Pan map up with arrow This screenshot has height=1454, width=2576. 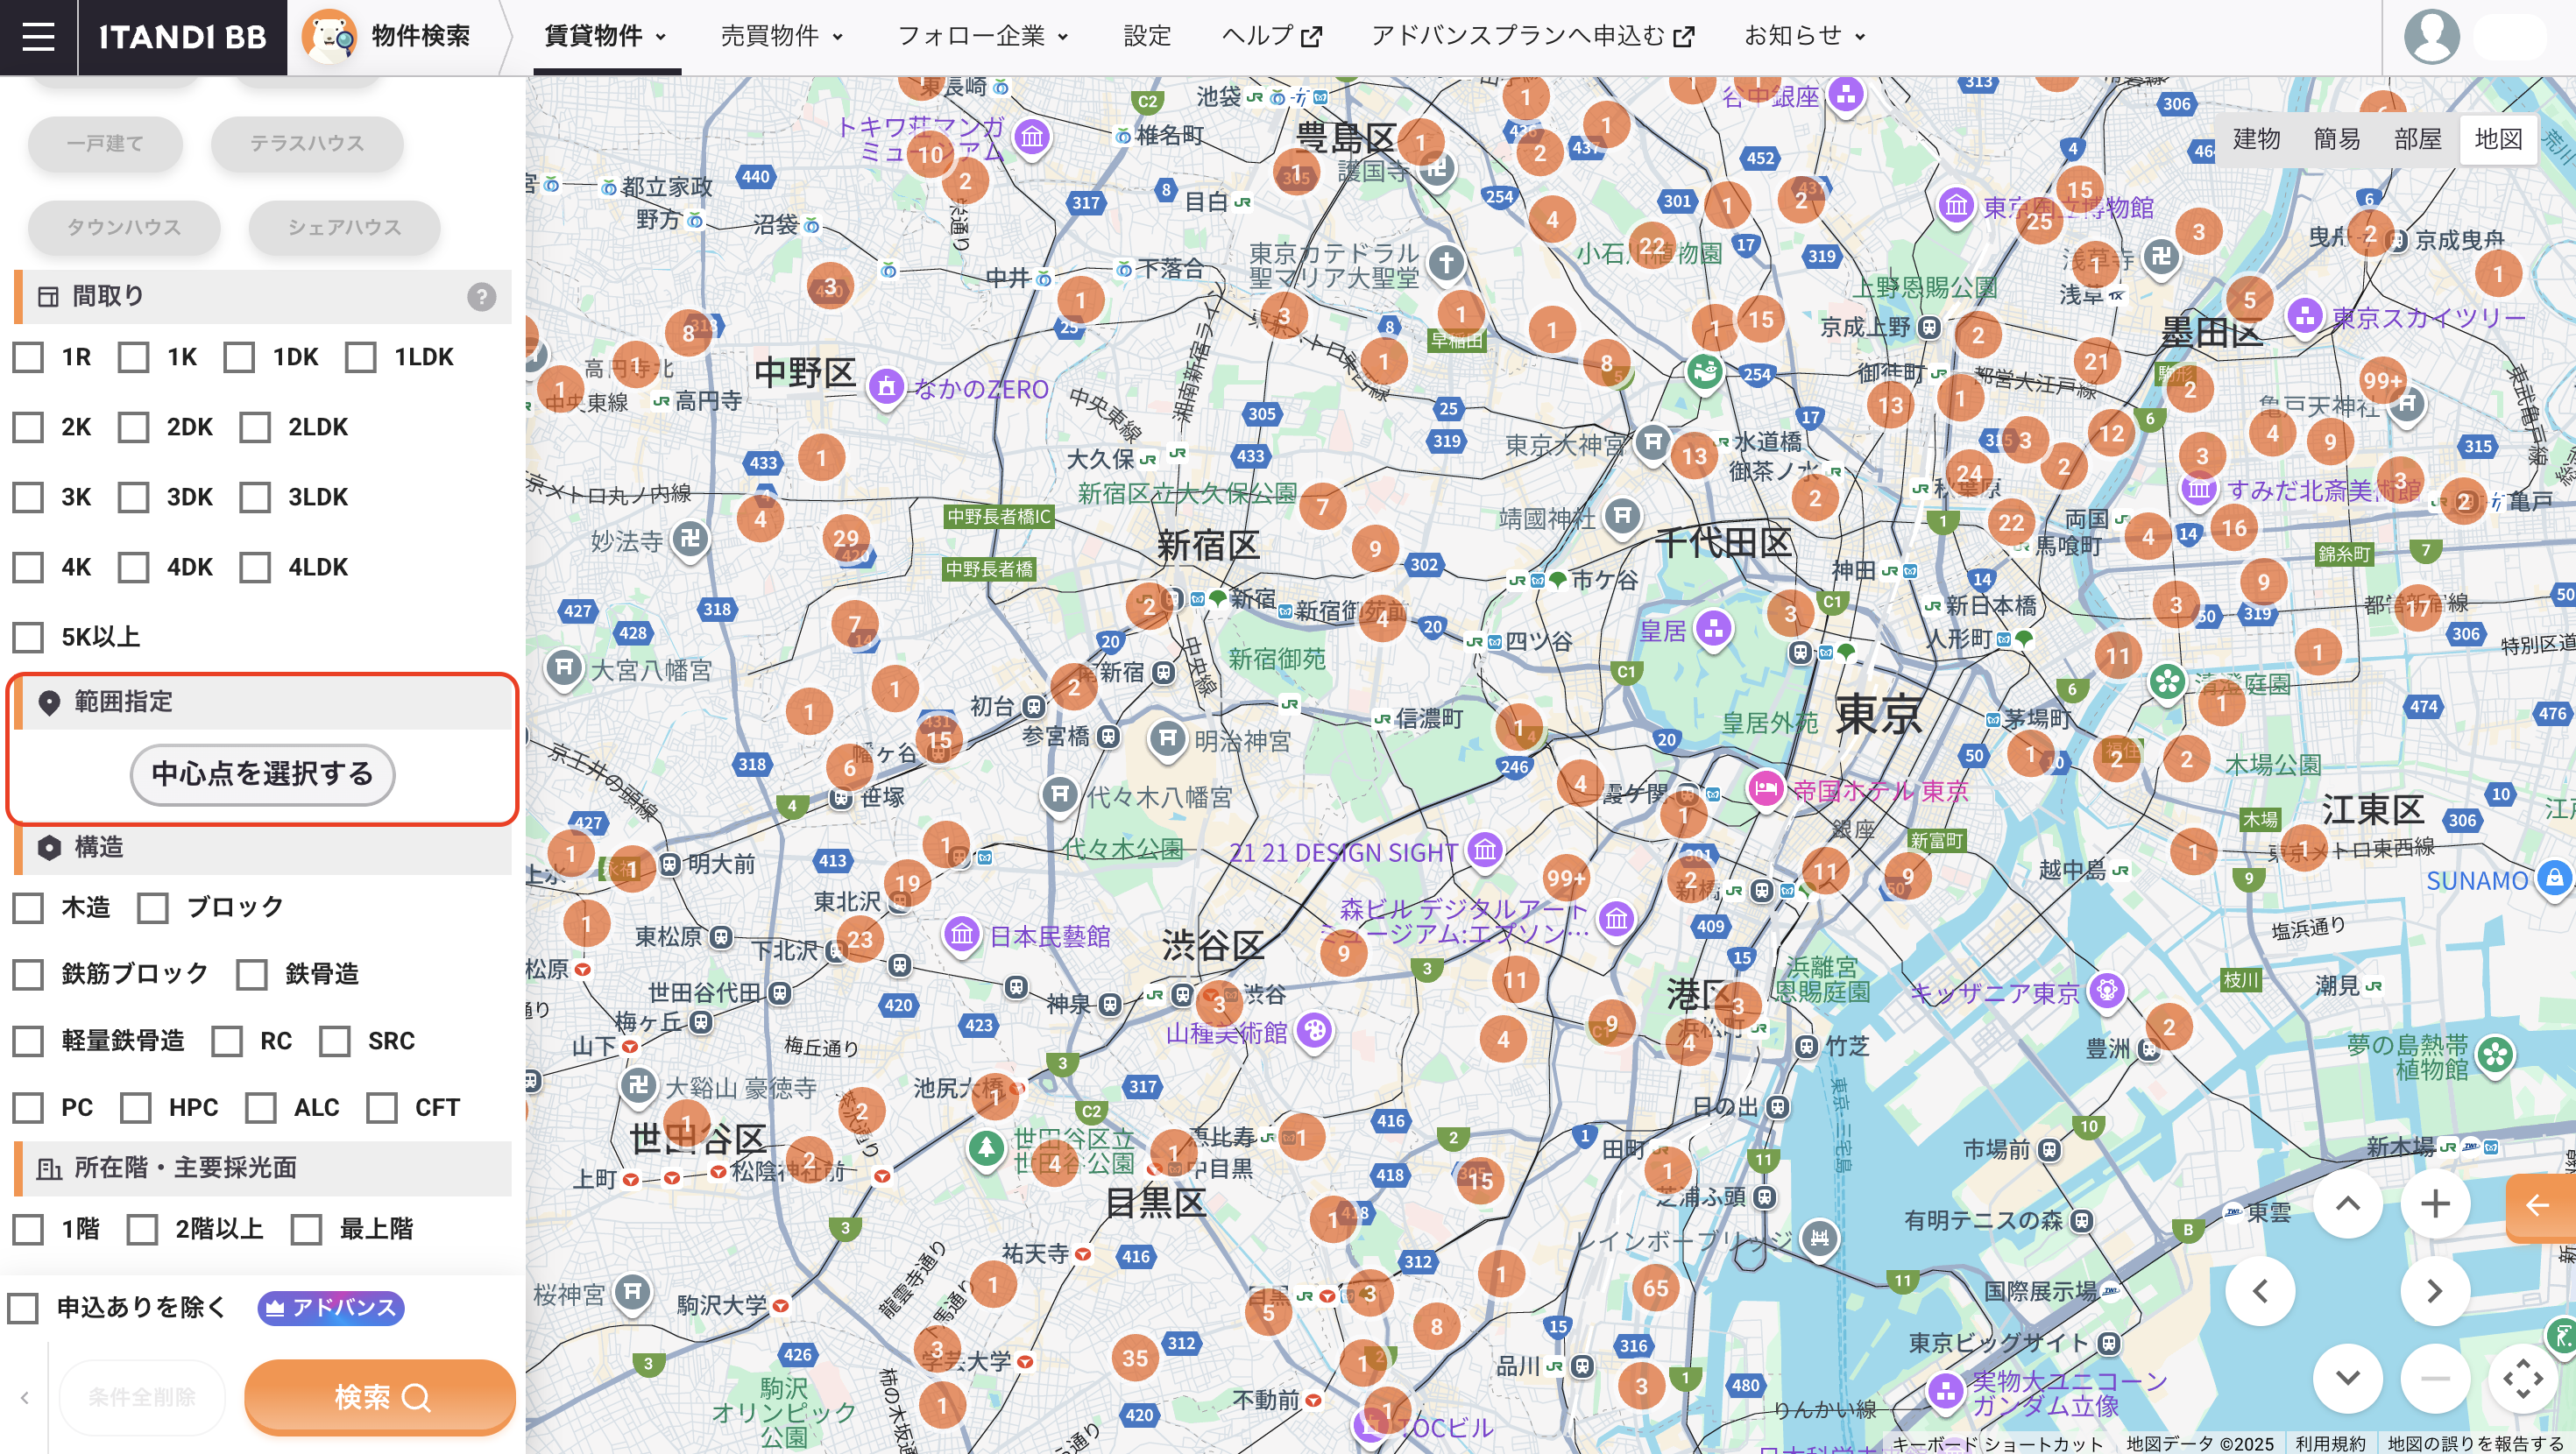click(2347, 1204)
